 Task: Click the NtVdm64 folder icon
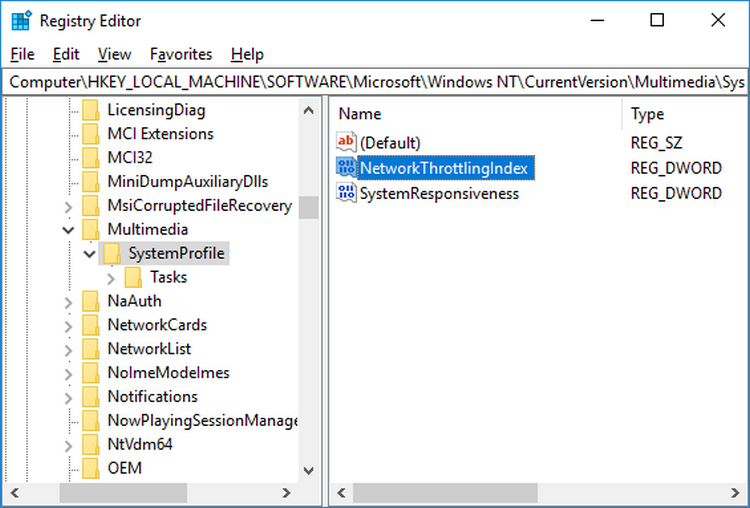pyautogui.click(x=91, y=444)
